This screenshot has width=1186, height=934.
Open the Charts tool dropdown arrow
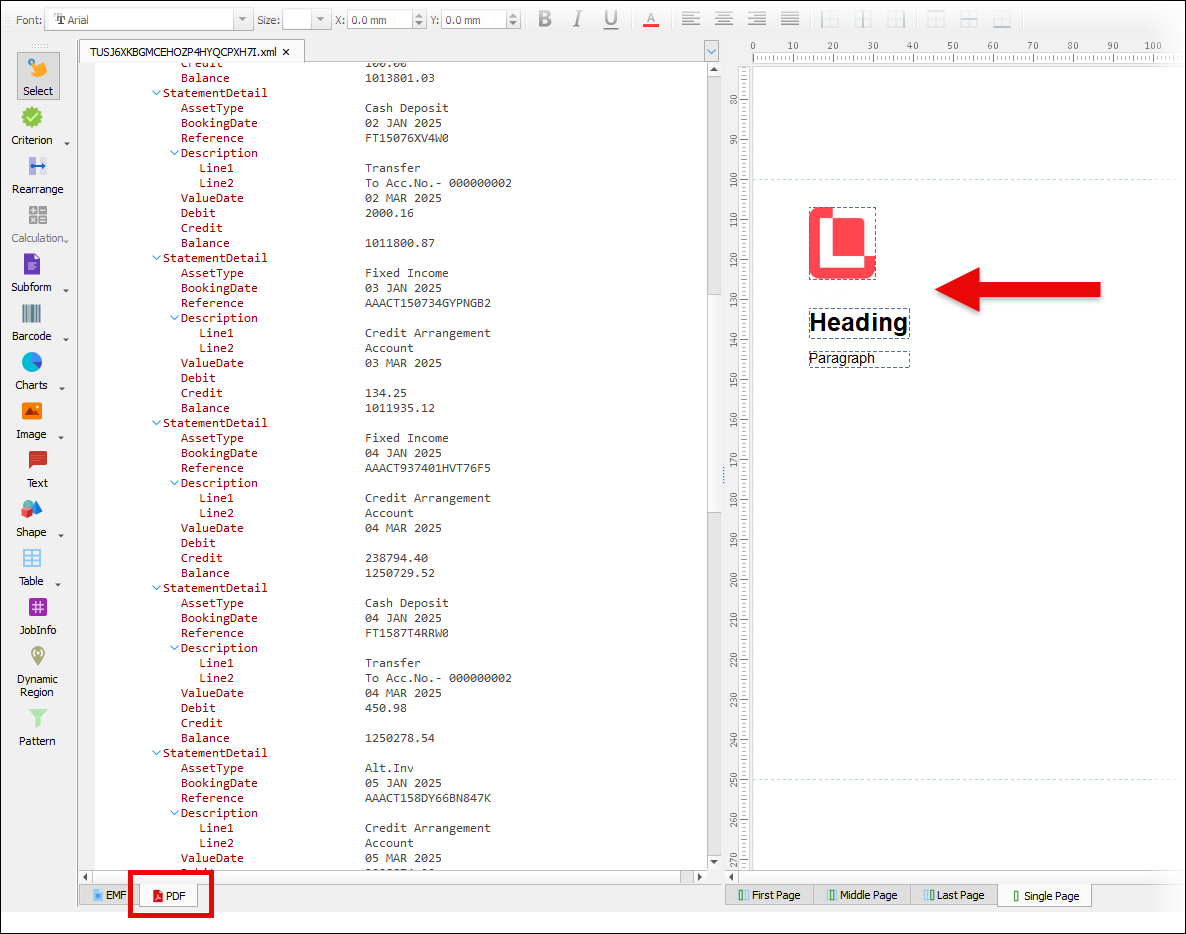click(x=62, y=389)
